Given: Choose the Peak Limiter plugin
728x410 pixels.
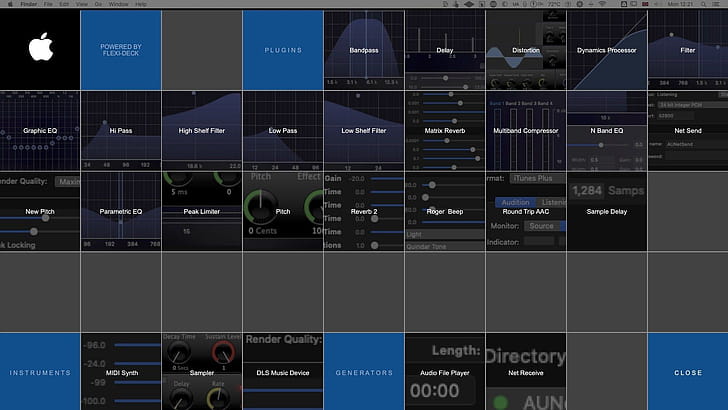Looking at the screenshot, I should pos(202,211).
